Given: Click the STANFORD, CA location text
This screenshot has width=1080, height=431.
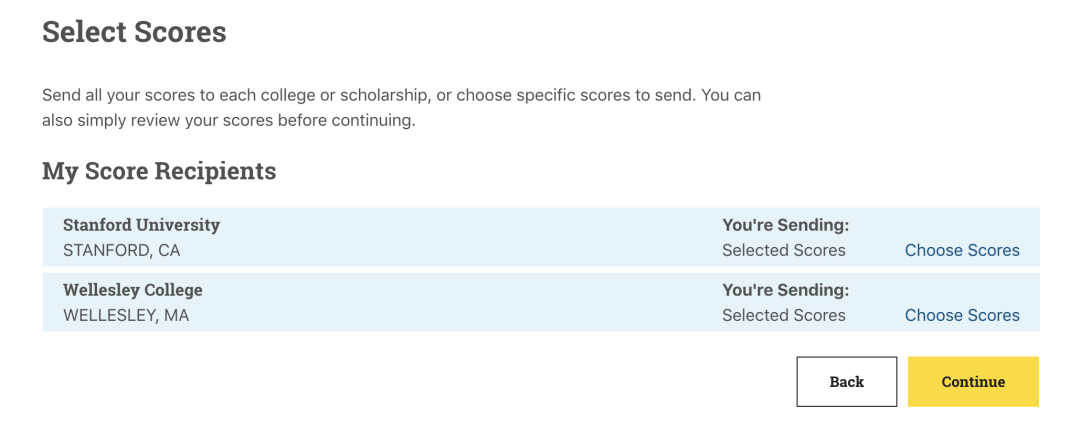Looking at the screenshot, I should click(x=121, y=250).
